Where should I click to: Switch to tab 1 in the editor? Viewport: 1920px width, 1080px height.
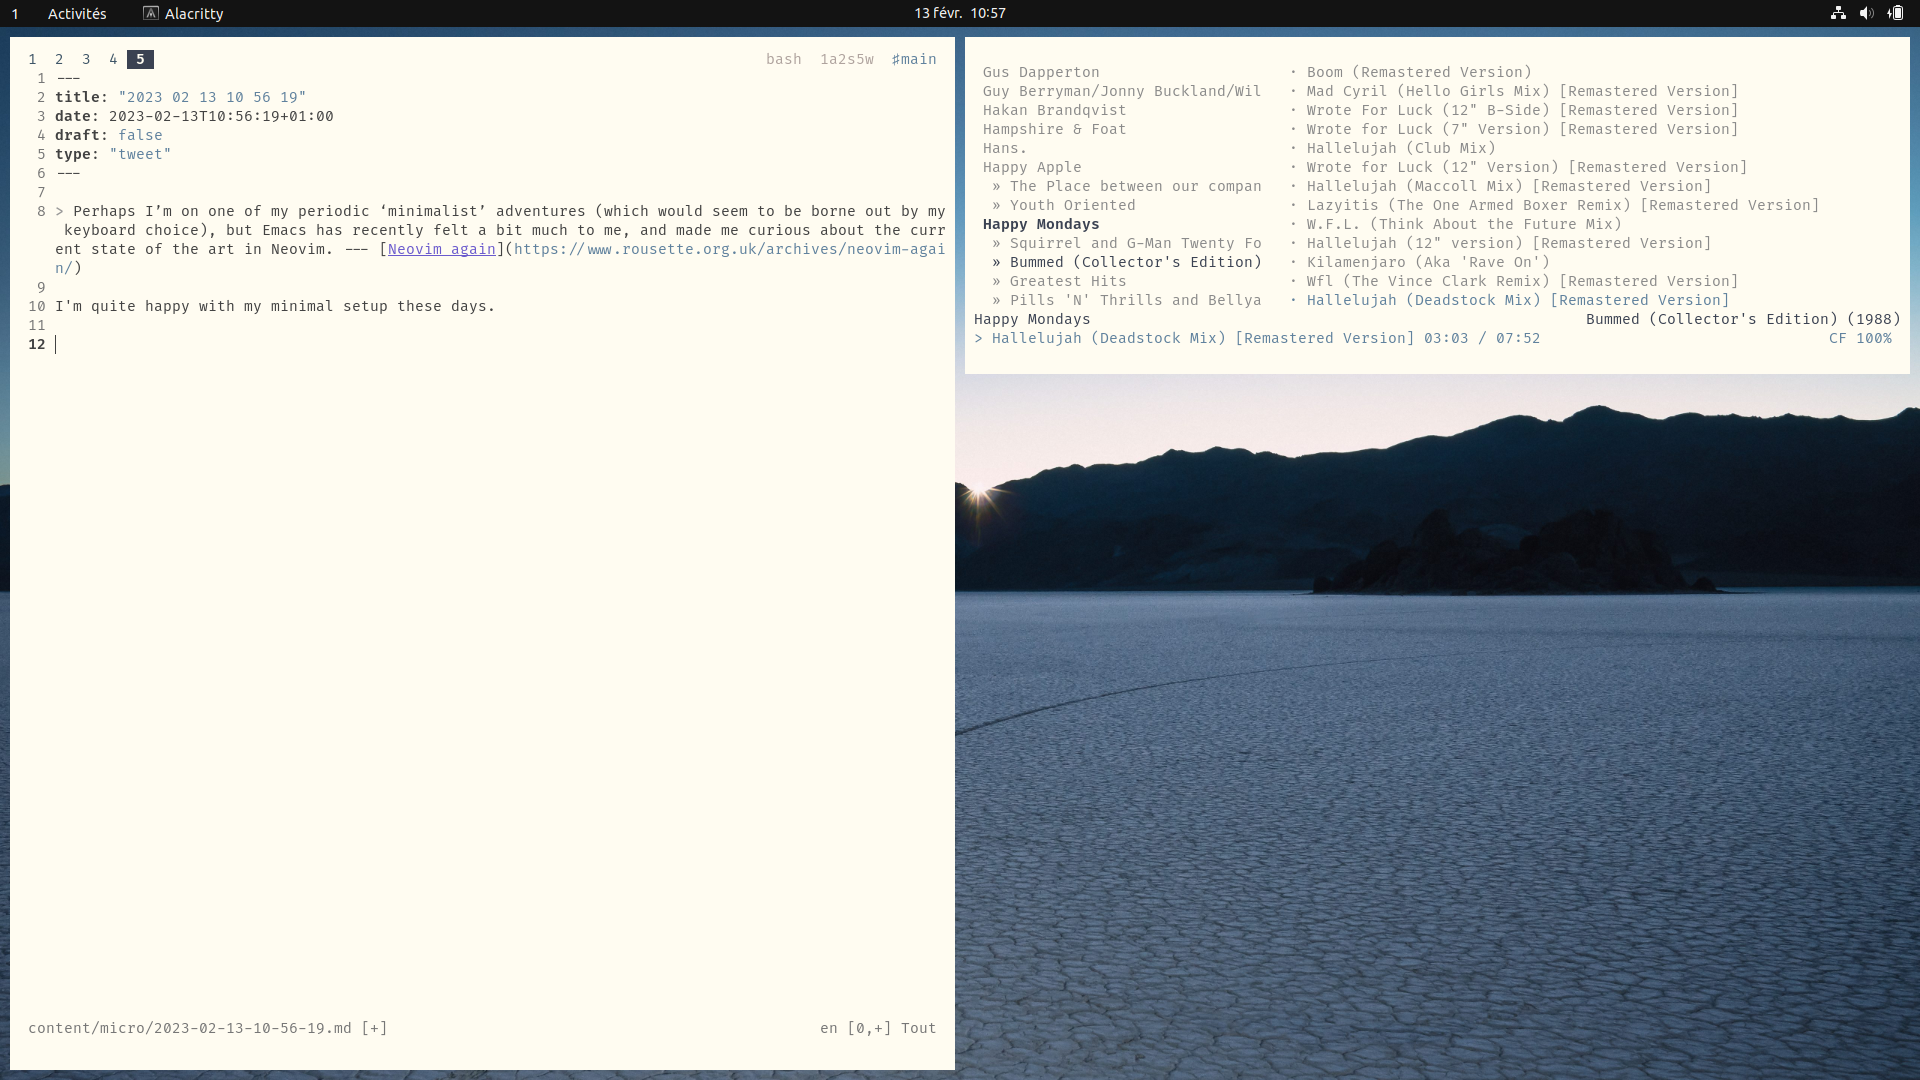point(33,59)
